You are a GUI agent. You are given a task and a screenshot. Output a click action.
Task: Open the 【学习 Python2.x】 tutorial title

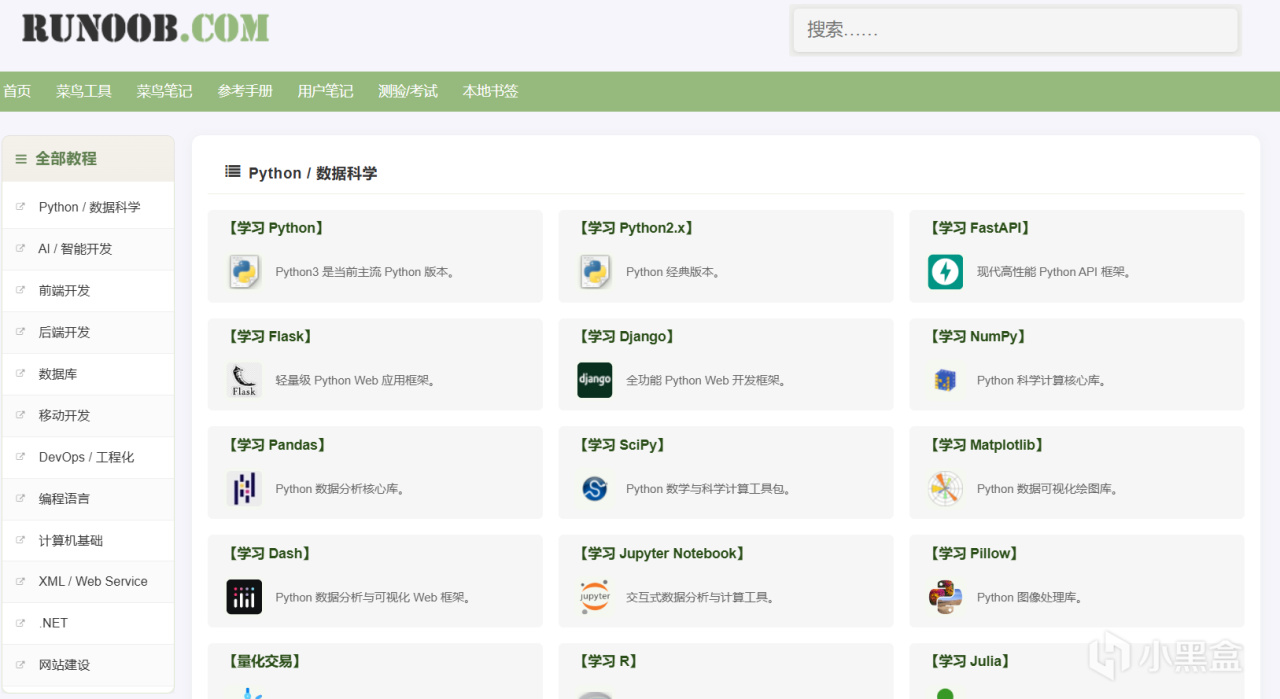(x=636, y=228)
